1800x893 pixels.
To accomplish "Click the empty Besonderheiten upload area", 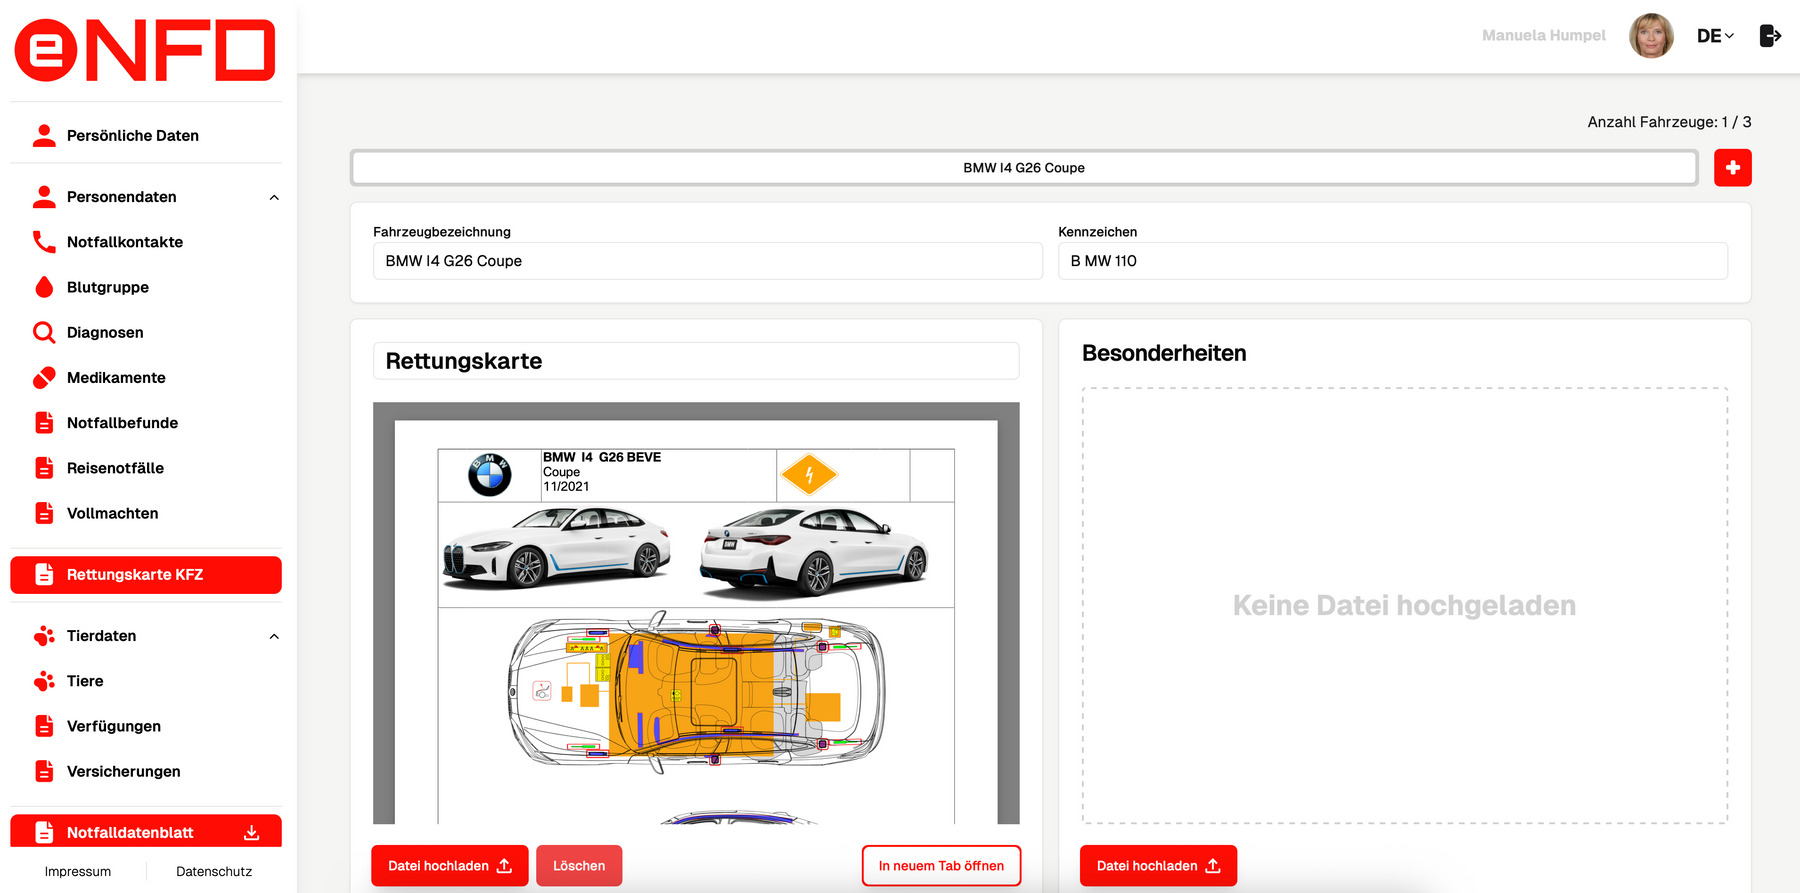I will (1405, 606).
